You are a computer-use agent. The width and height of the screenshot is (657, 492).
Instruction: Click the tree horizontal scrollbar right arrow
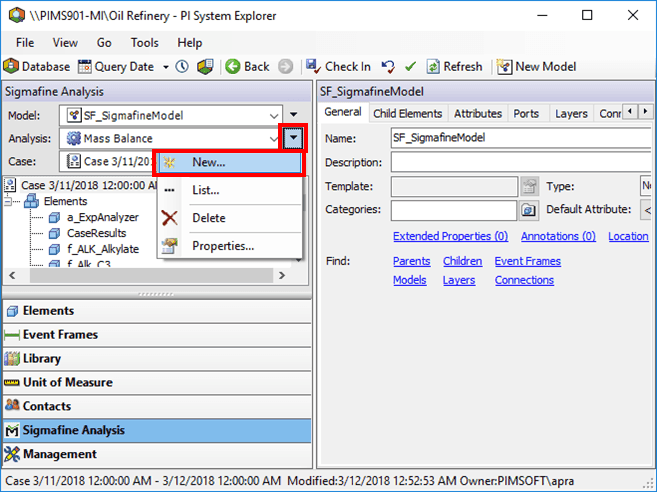pos(282,275)
